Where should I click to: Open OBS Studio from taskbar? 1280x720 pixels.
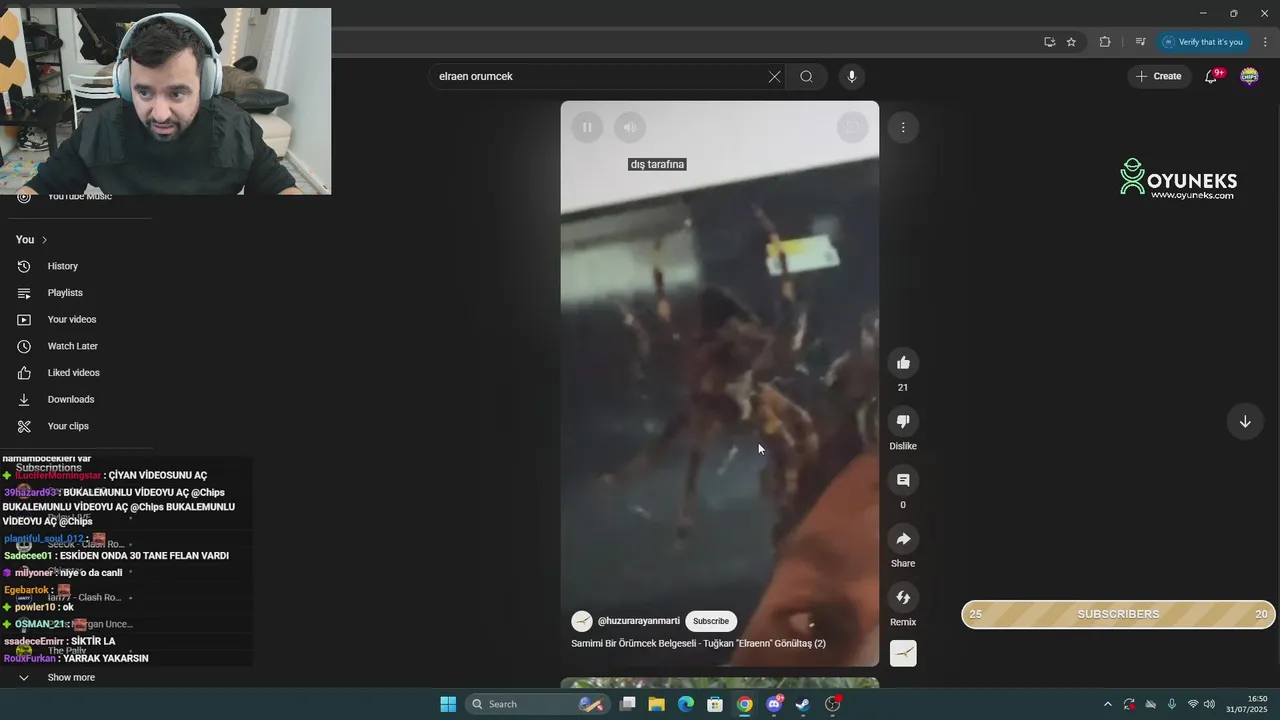[833, 704]
